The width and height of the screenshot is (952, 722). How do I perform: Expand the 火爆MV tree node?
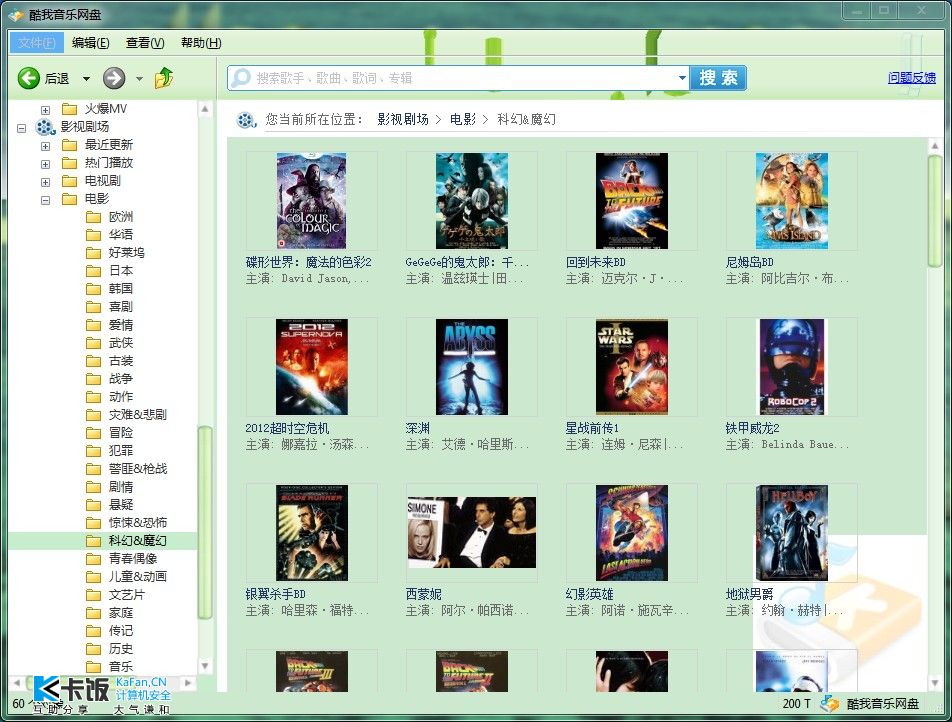pos(46,110)
